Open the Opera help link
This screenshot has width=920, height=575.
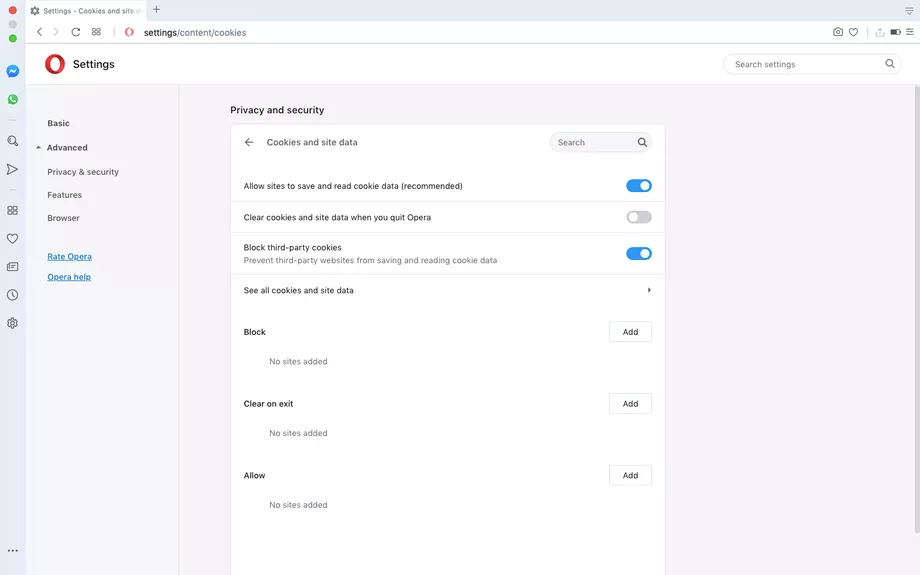pos(69,277)
